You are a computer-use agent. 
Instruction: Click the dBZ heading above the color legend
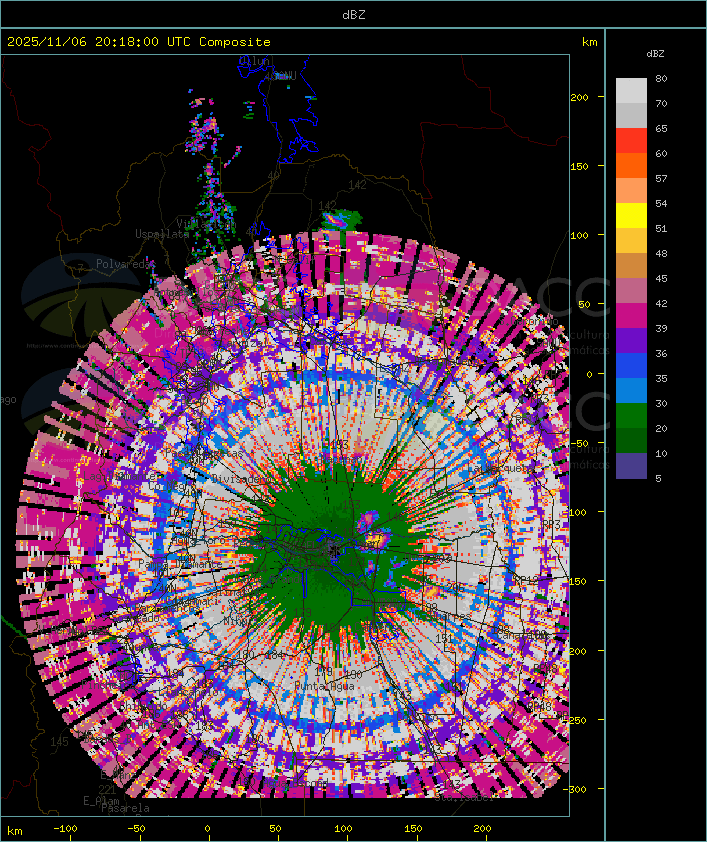click(x=655, y=54)
